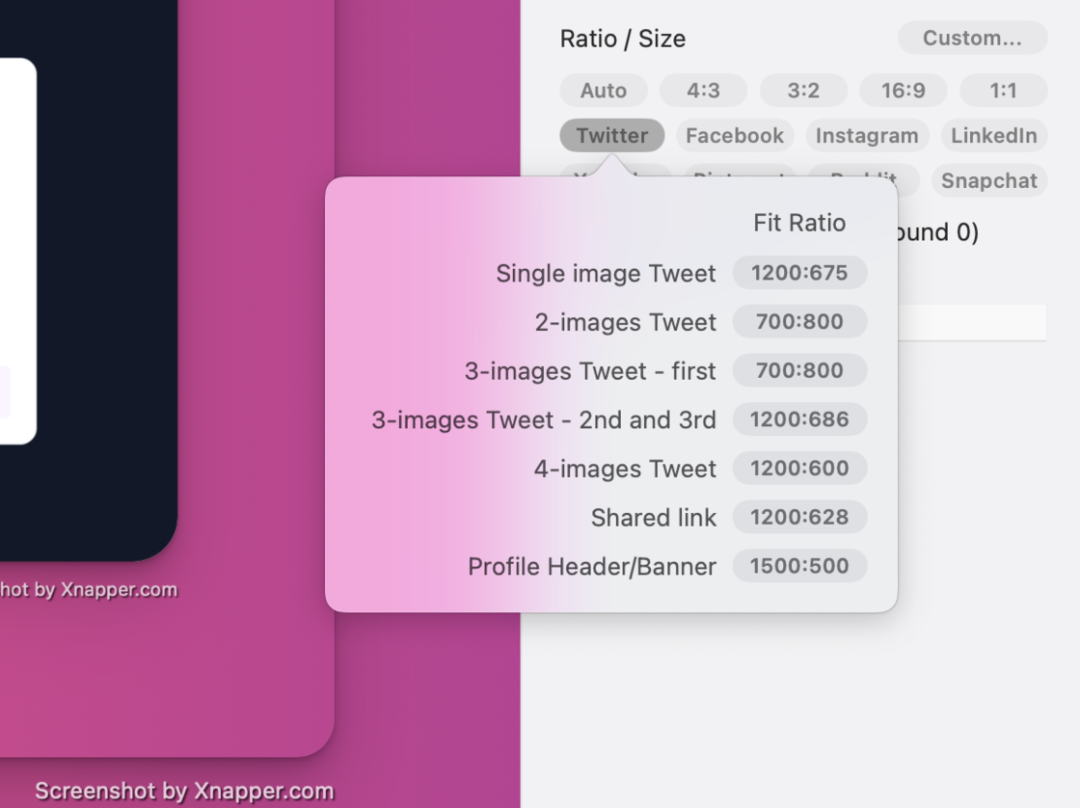This screenshot has width=1080, height=808.
Task: Apply 1200:600 for 4-images Tweet
Action: 800,468
